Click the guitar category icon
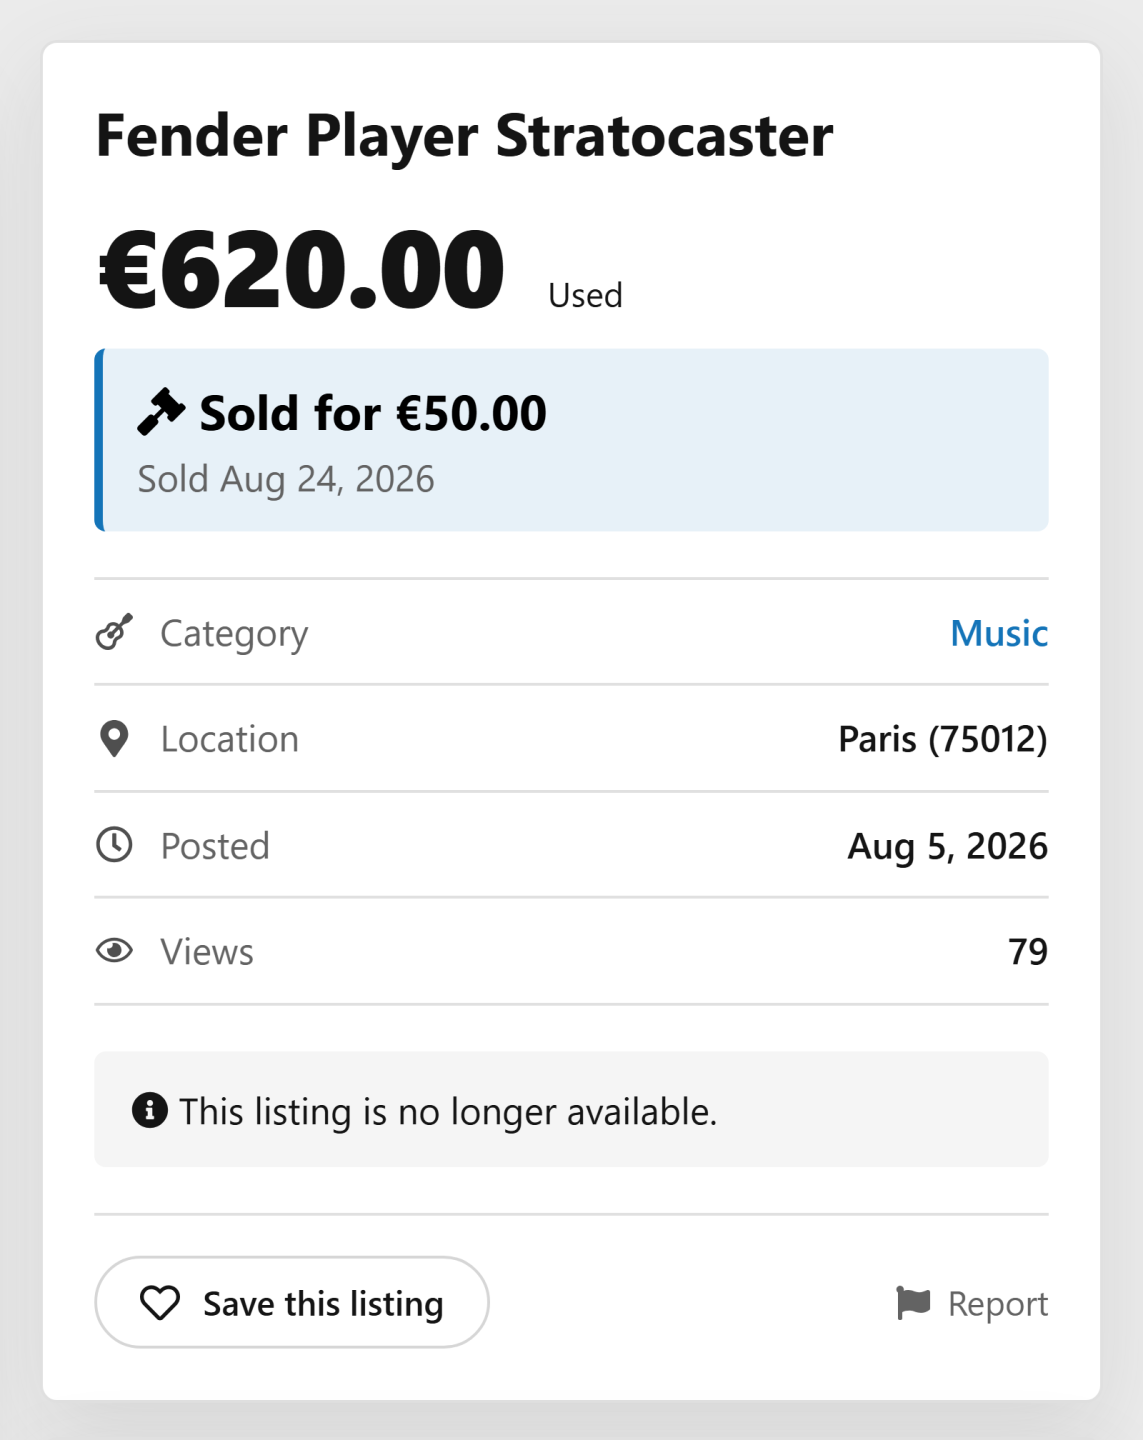Screen dimensions: 1143x1440 [114, 632]
